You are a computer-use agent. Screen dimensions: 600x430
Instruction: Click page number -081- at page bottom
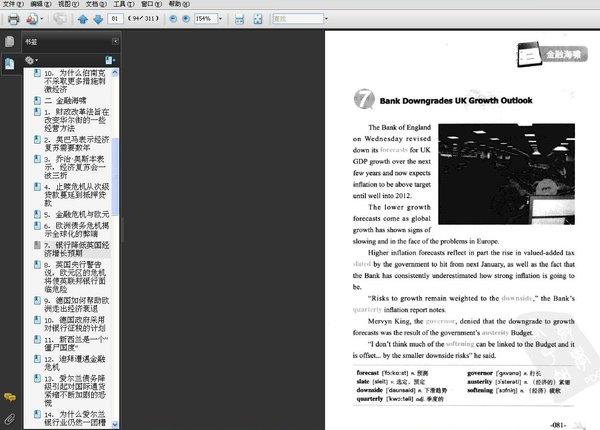point(558,425)
